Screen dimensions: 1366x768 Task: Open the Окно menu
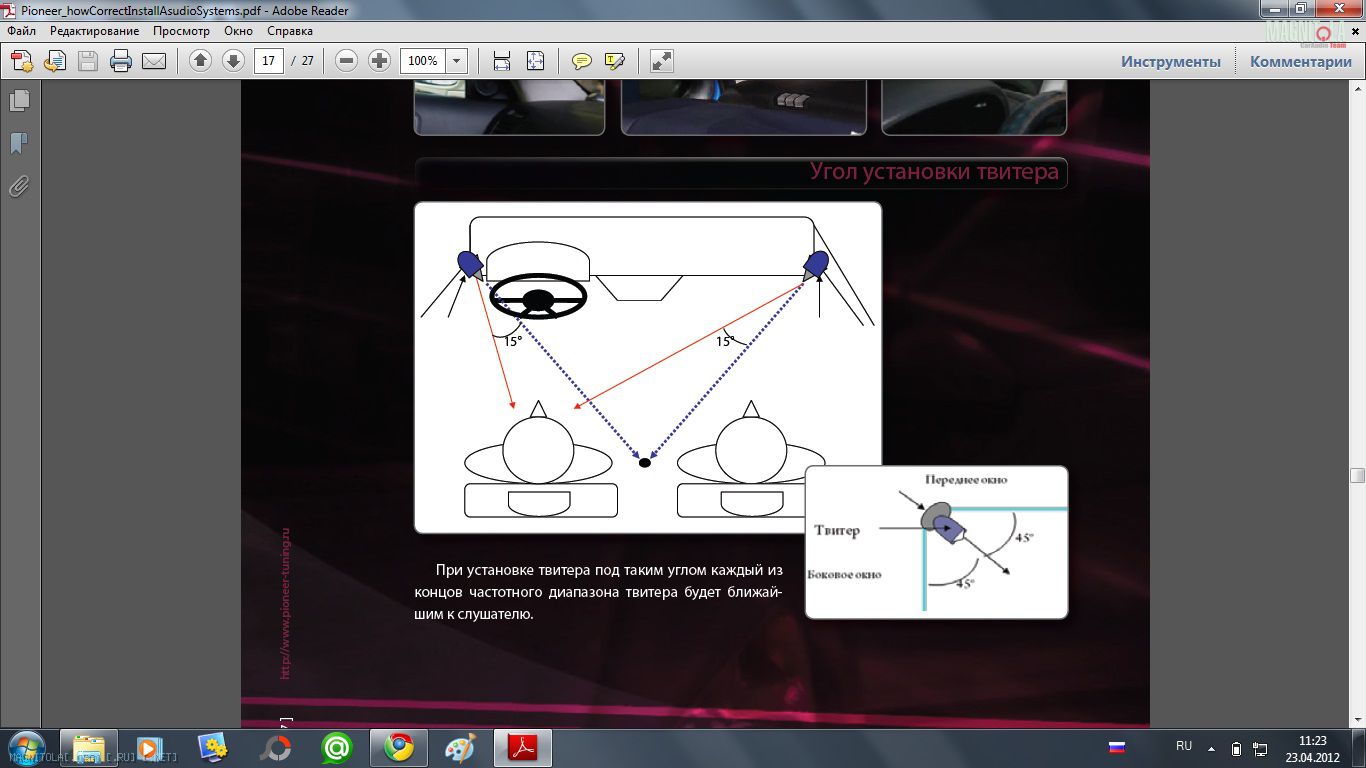tap(239, 31)
